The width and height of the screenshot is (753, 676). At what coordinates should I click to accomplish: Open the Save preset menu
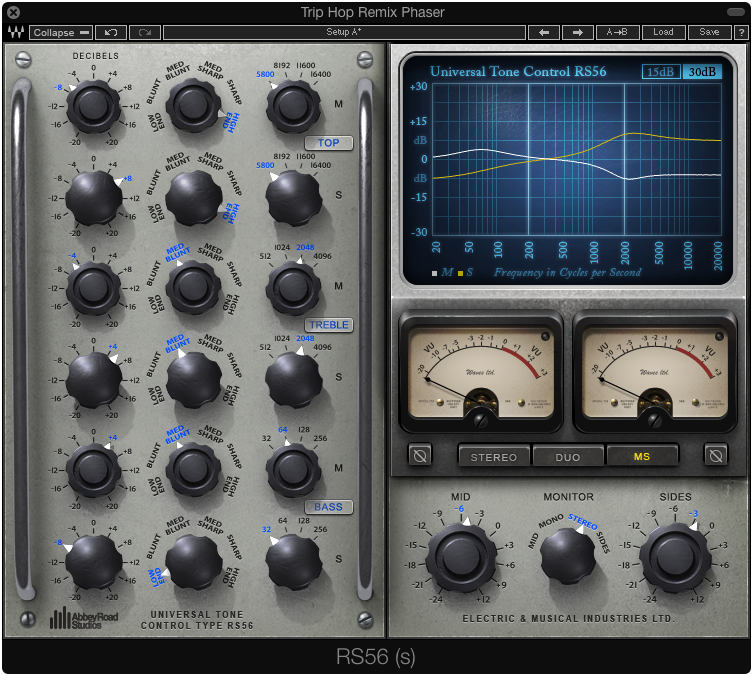709,32
